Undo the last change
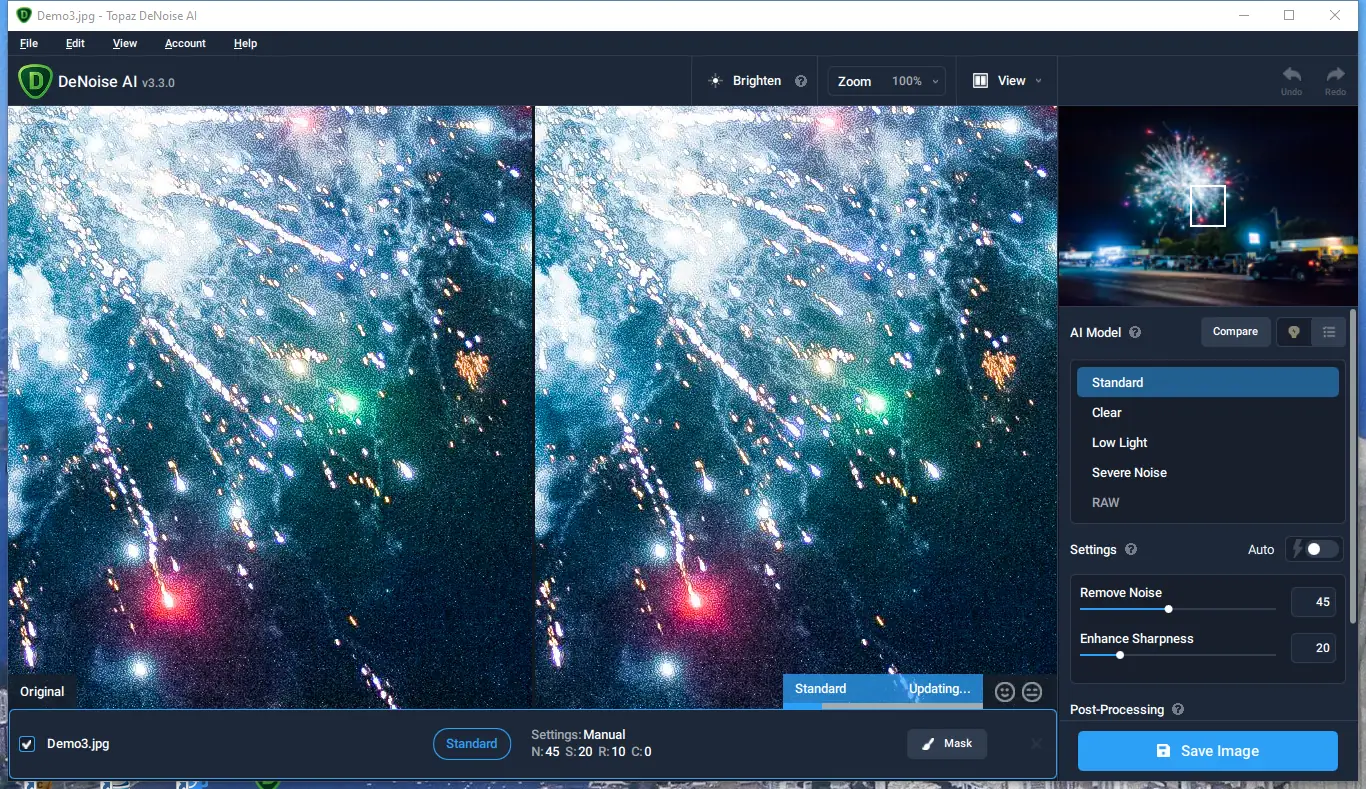Image resolution: width=1366 pixels, height=789 pixels. tap(1292, 80)
